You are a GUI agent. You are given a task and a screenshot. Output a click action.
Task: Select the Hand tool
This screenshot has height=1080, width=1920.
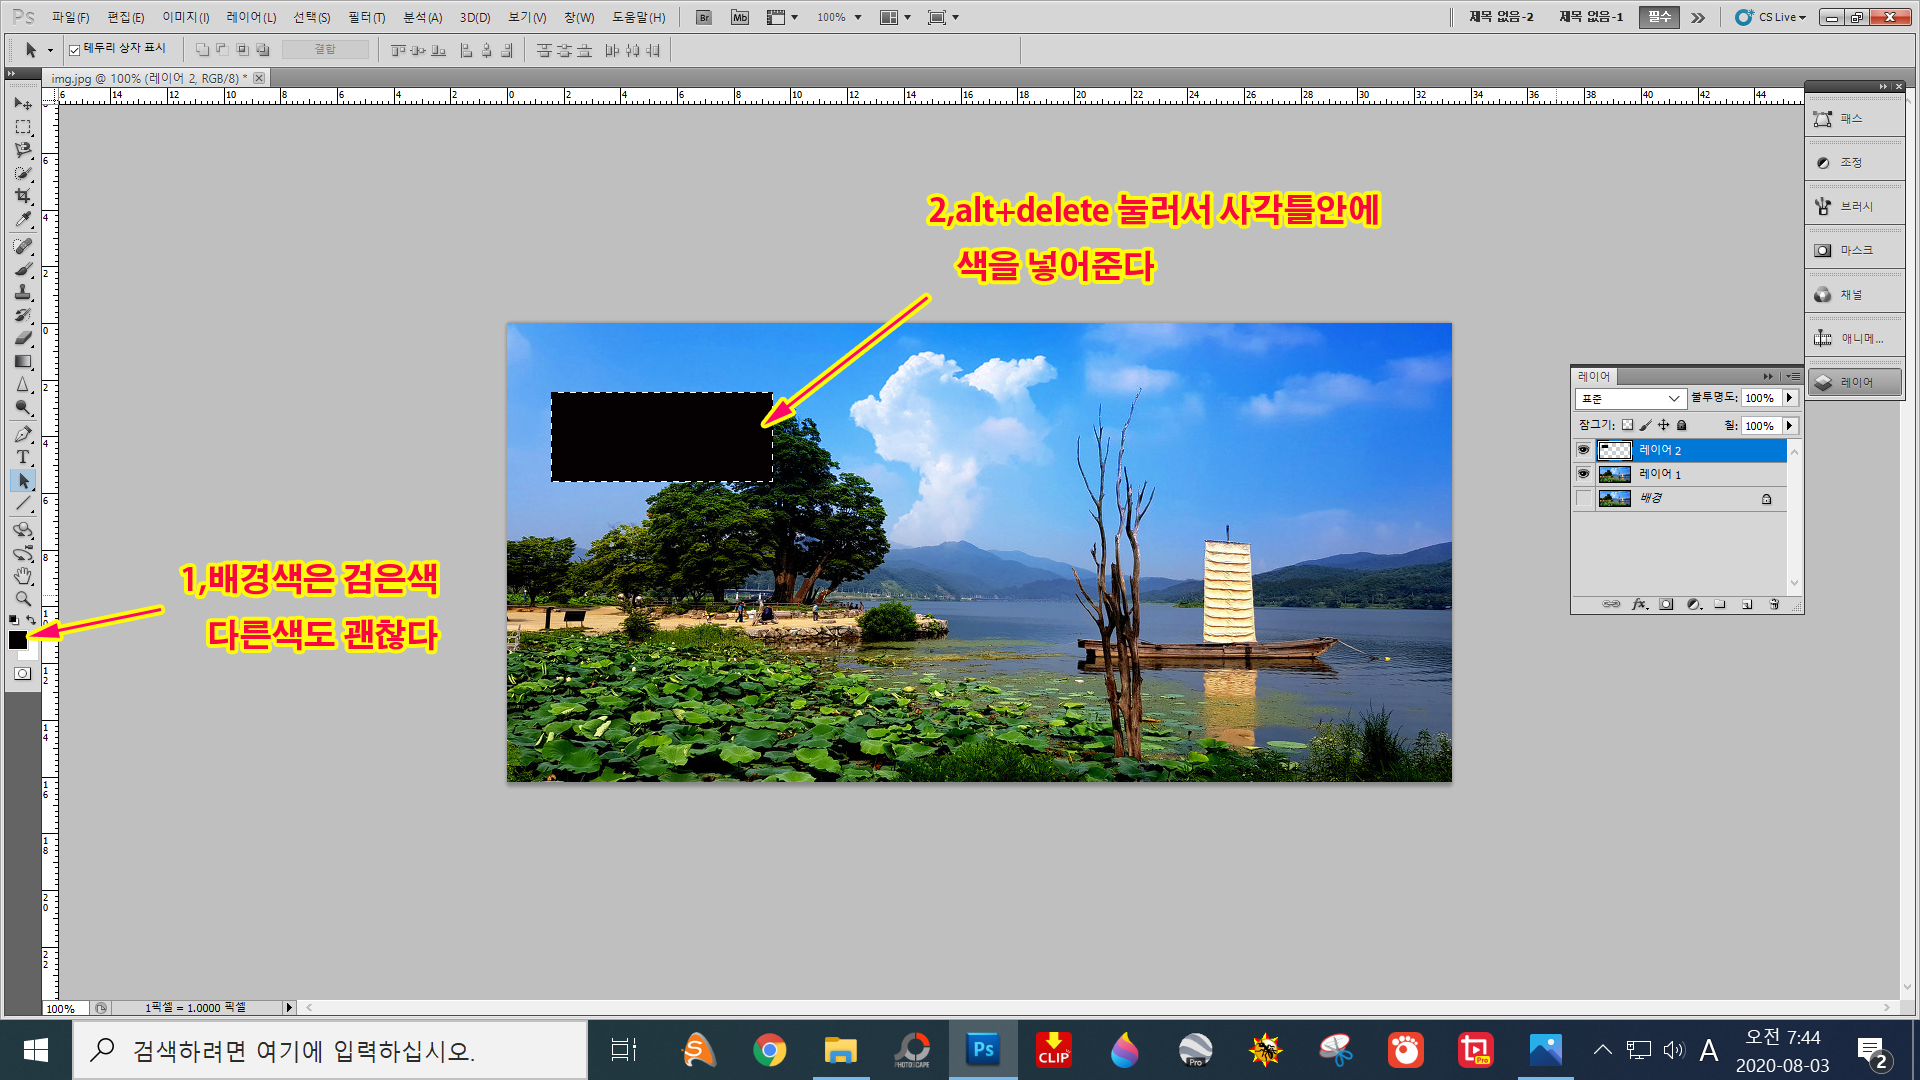[x=22, y=576]
